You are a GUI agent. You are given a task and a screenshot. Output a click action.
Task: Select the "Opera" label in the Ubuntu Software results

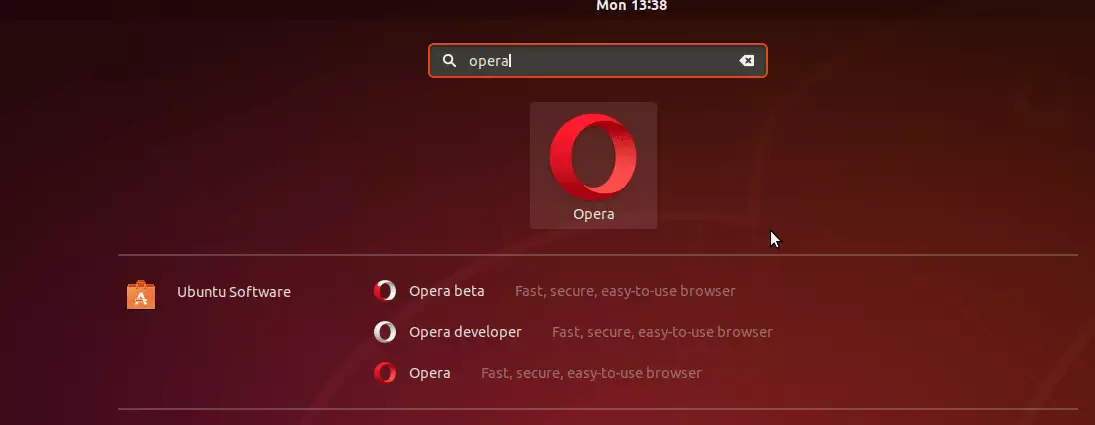[x=429, y=373]
